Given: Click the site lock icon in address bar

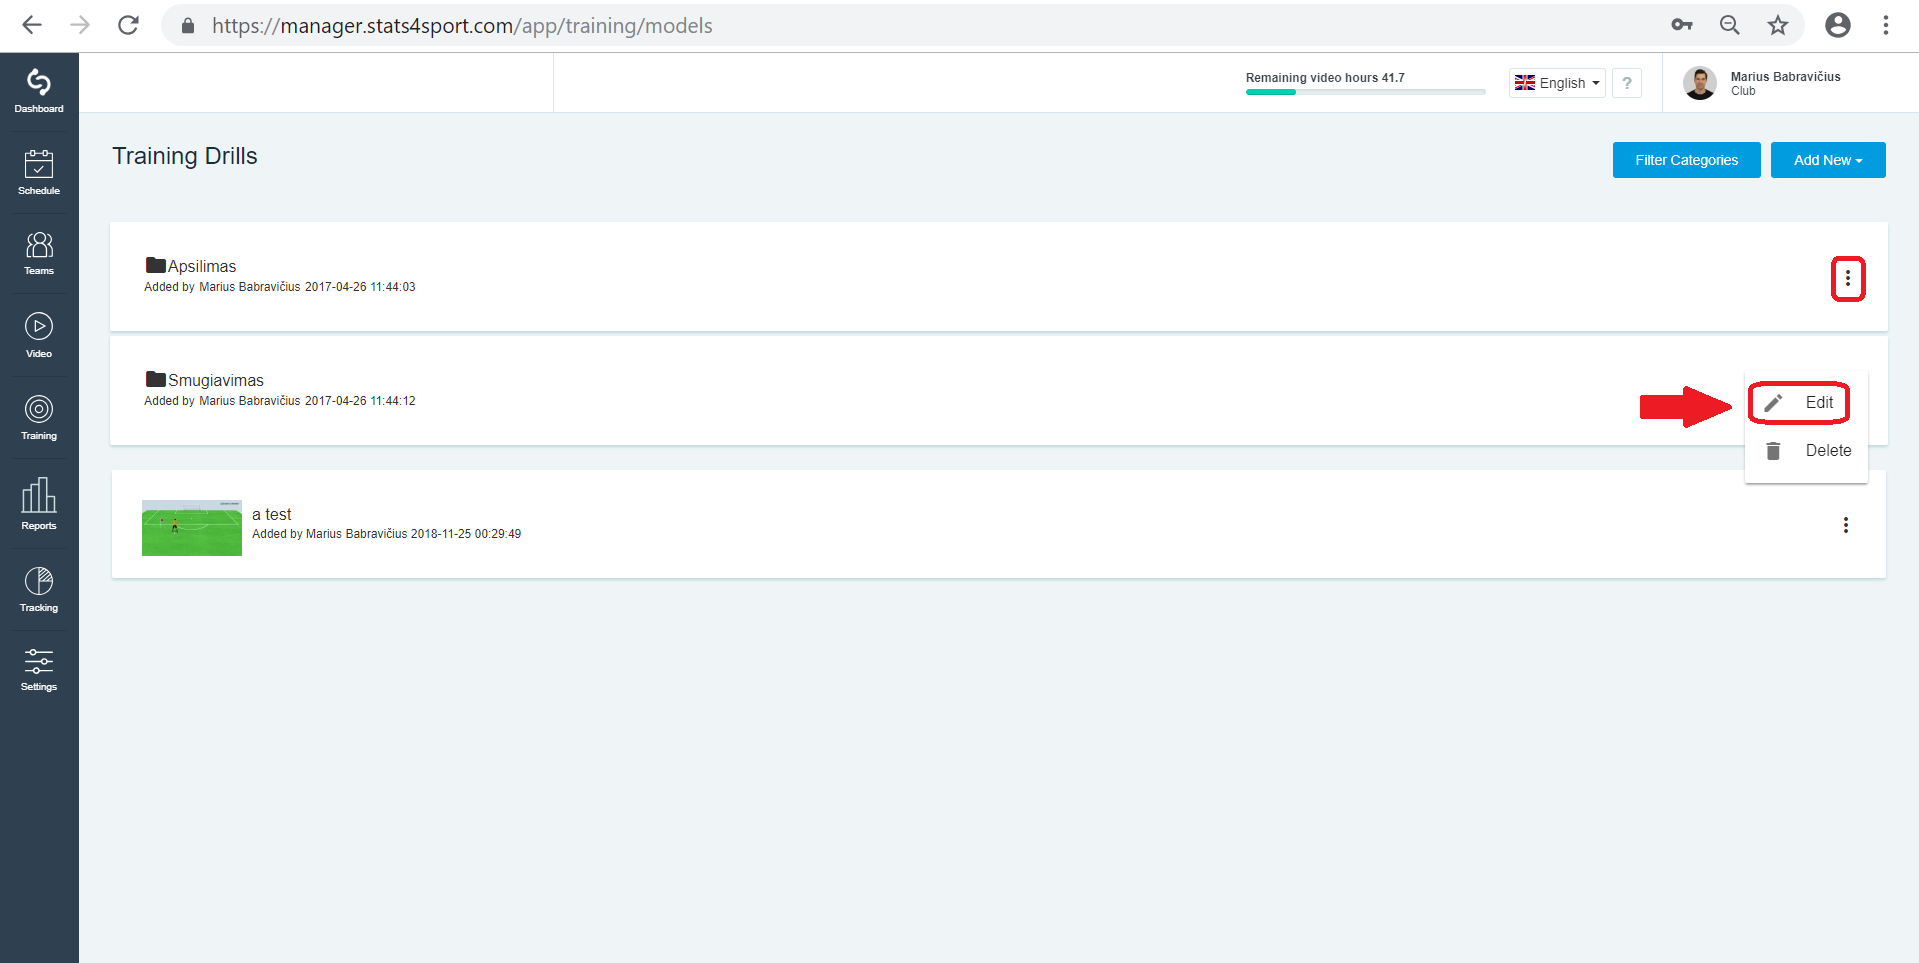Looking at the screenshot, I should tap(187, 25).
